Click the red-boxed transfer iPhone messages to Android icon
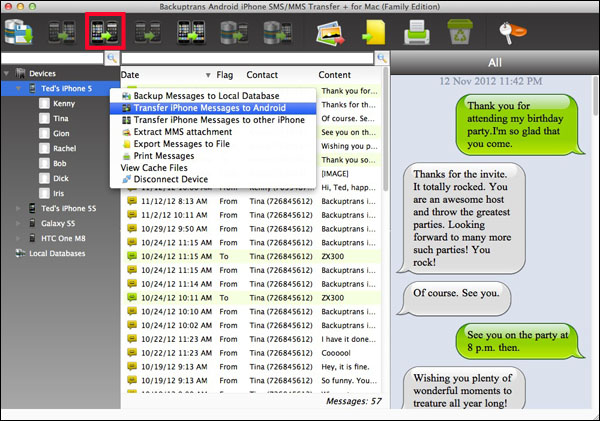600x421 pixels. point(105,32)
